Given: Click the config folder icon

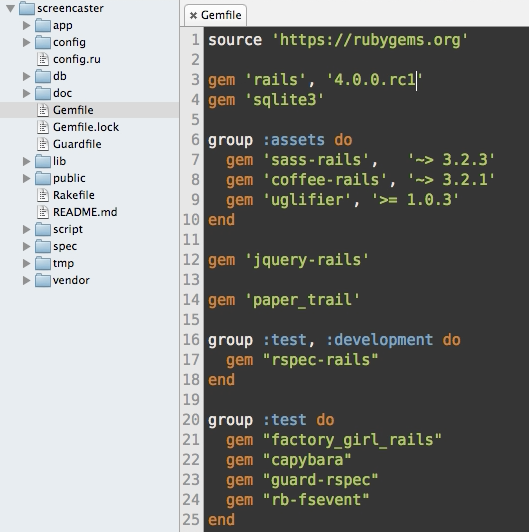Looking at the screenshot, I should pyautogui.click(x=43, y=42).
